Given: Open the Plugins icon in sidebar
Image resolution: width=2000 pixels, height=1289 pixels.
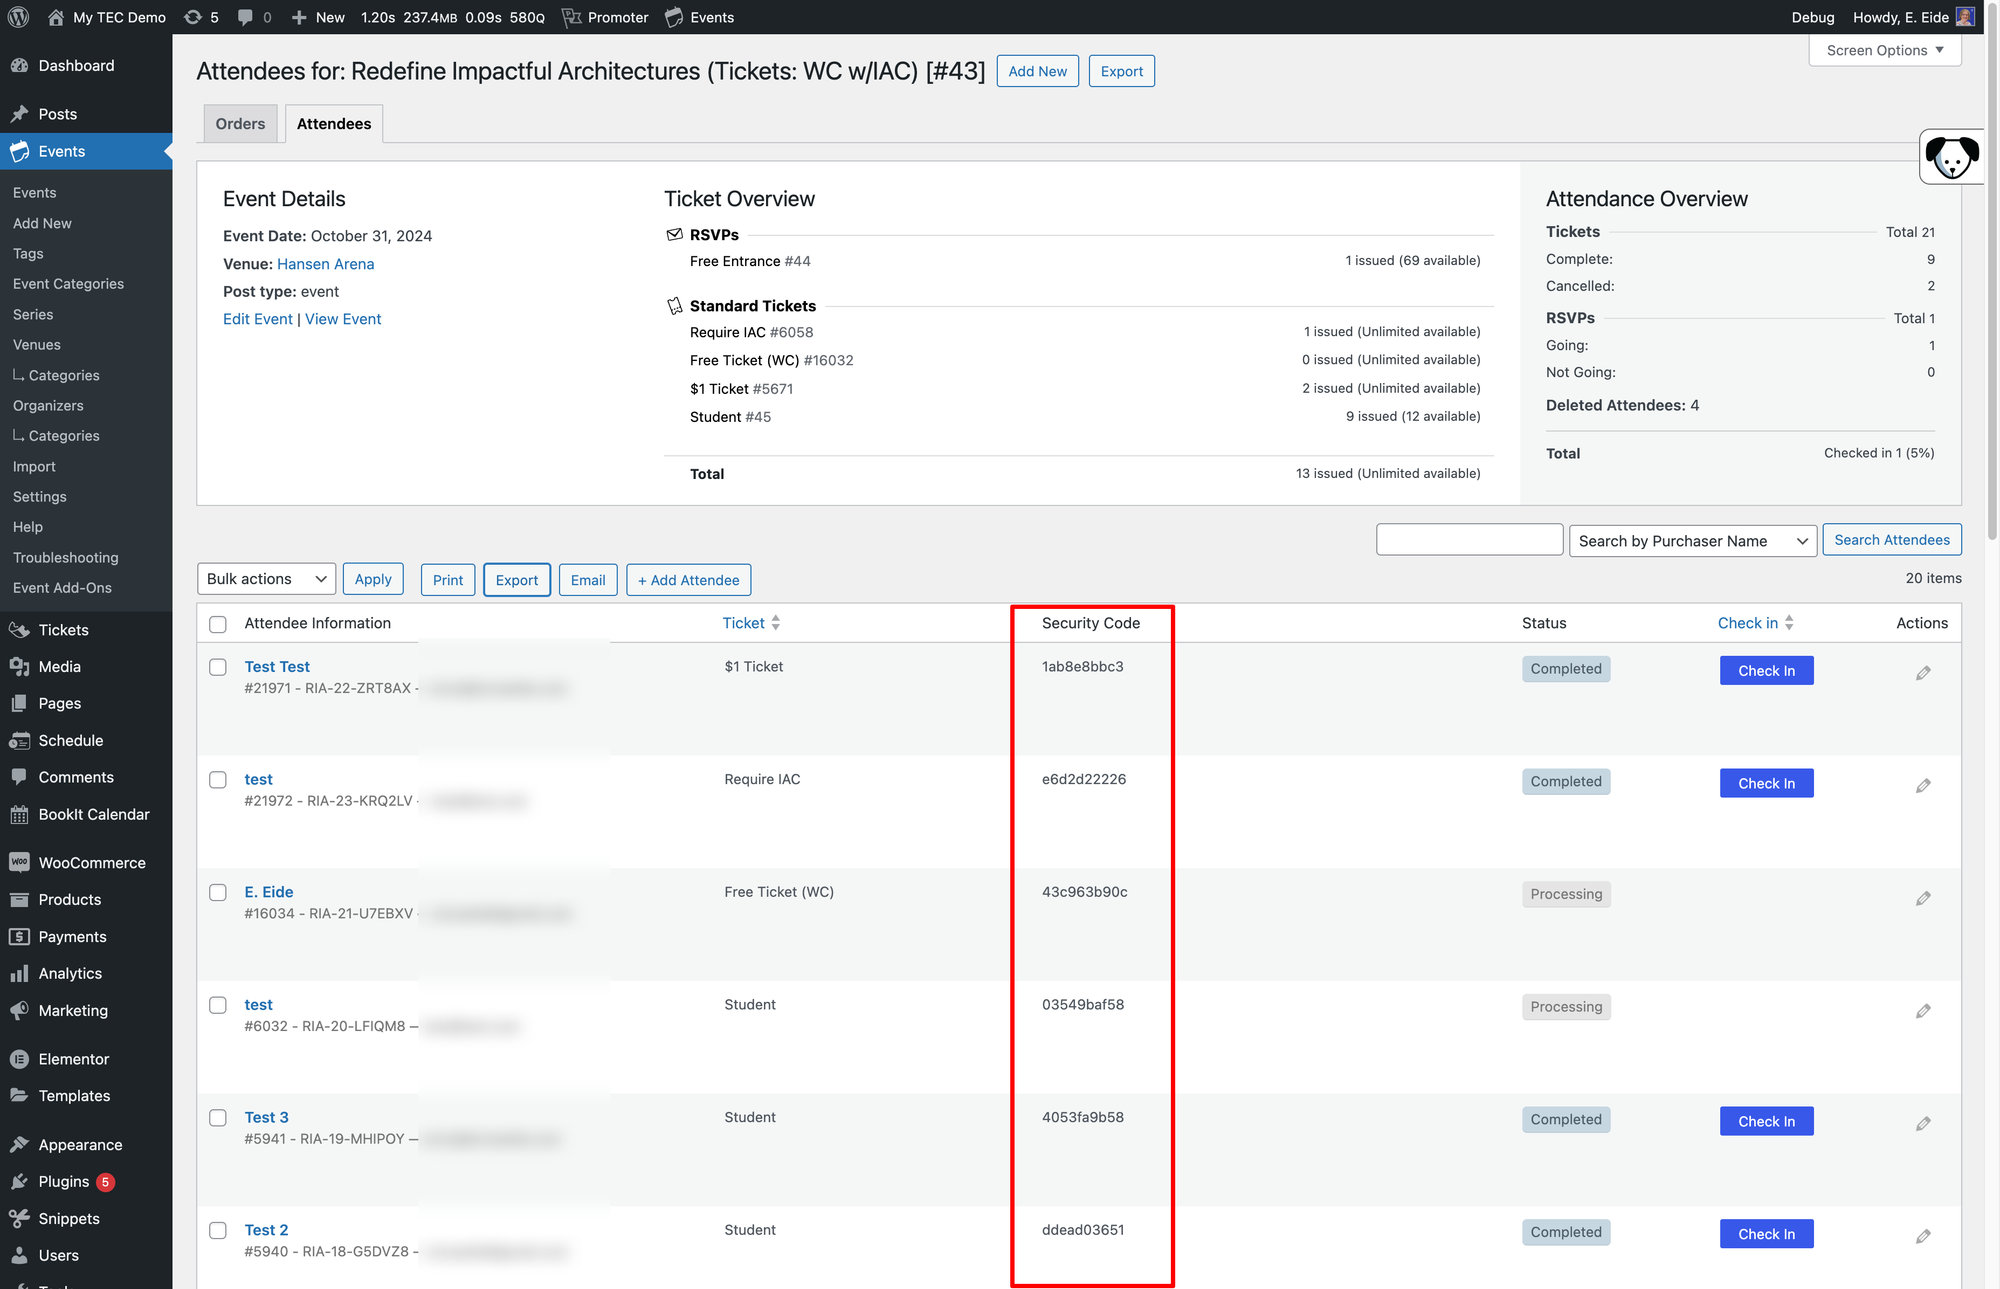Looking at the screenshot, I should [x=19, y=1182].
